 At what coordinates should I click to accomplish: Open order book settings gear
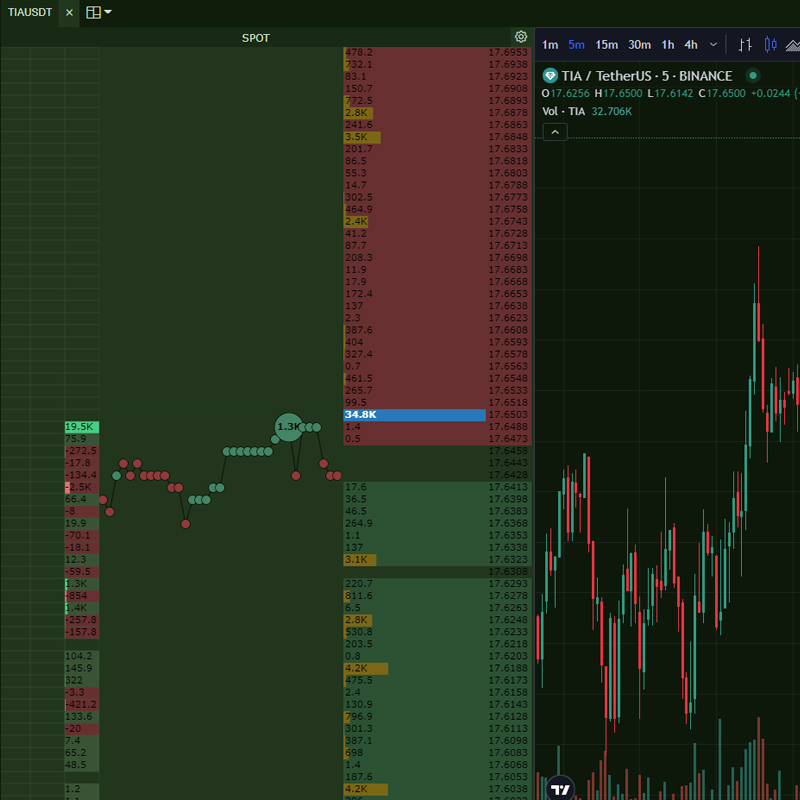(x=520, y=37)
